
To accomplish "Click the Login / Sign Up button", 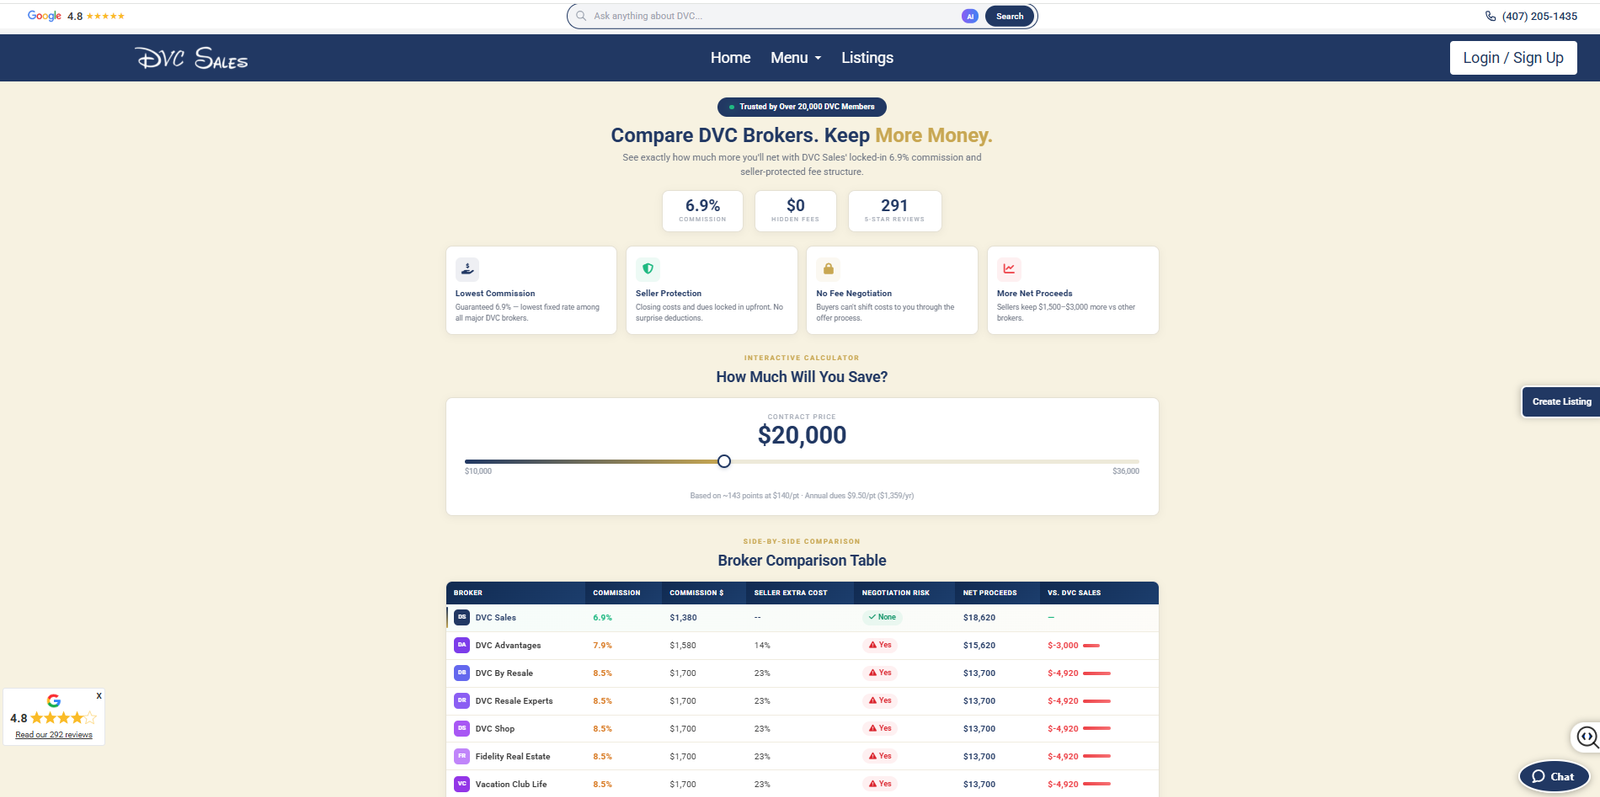I will (1513, 58).
